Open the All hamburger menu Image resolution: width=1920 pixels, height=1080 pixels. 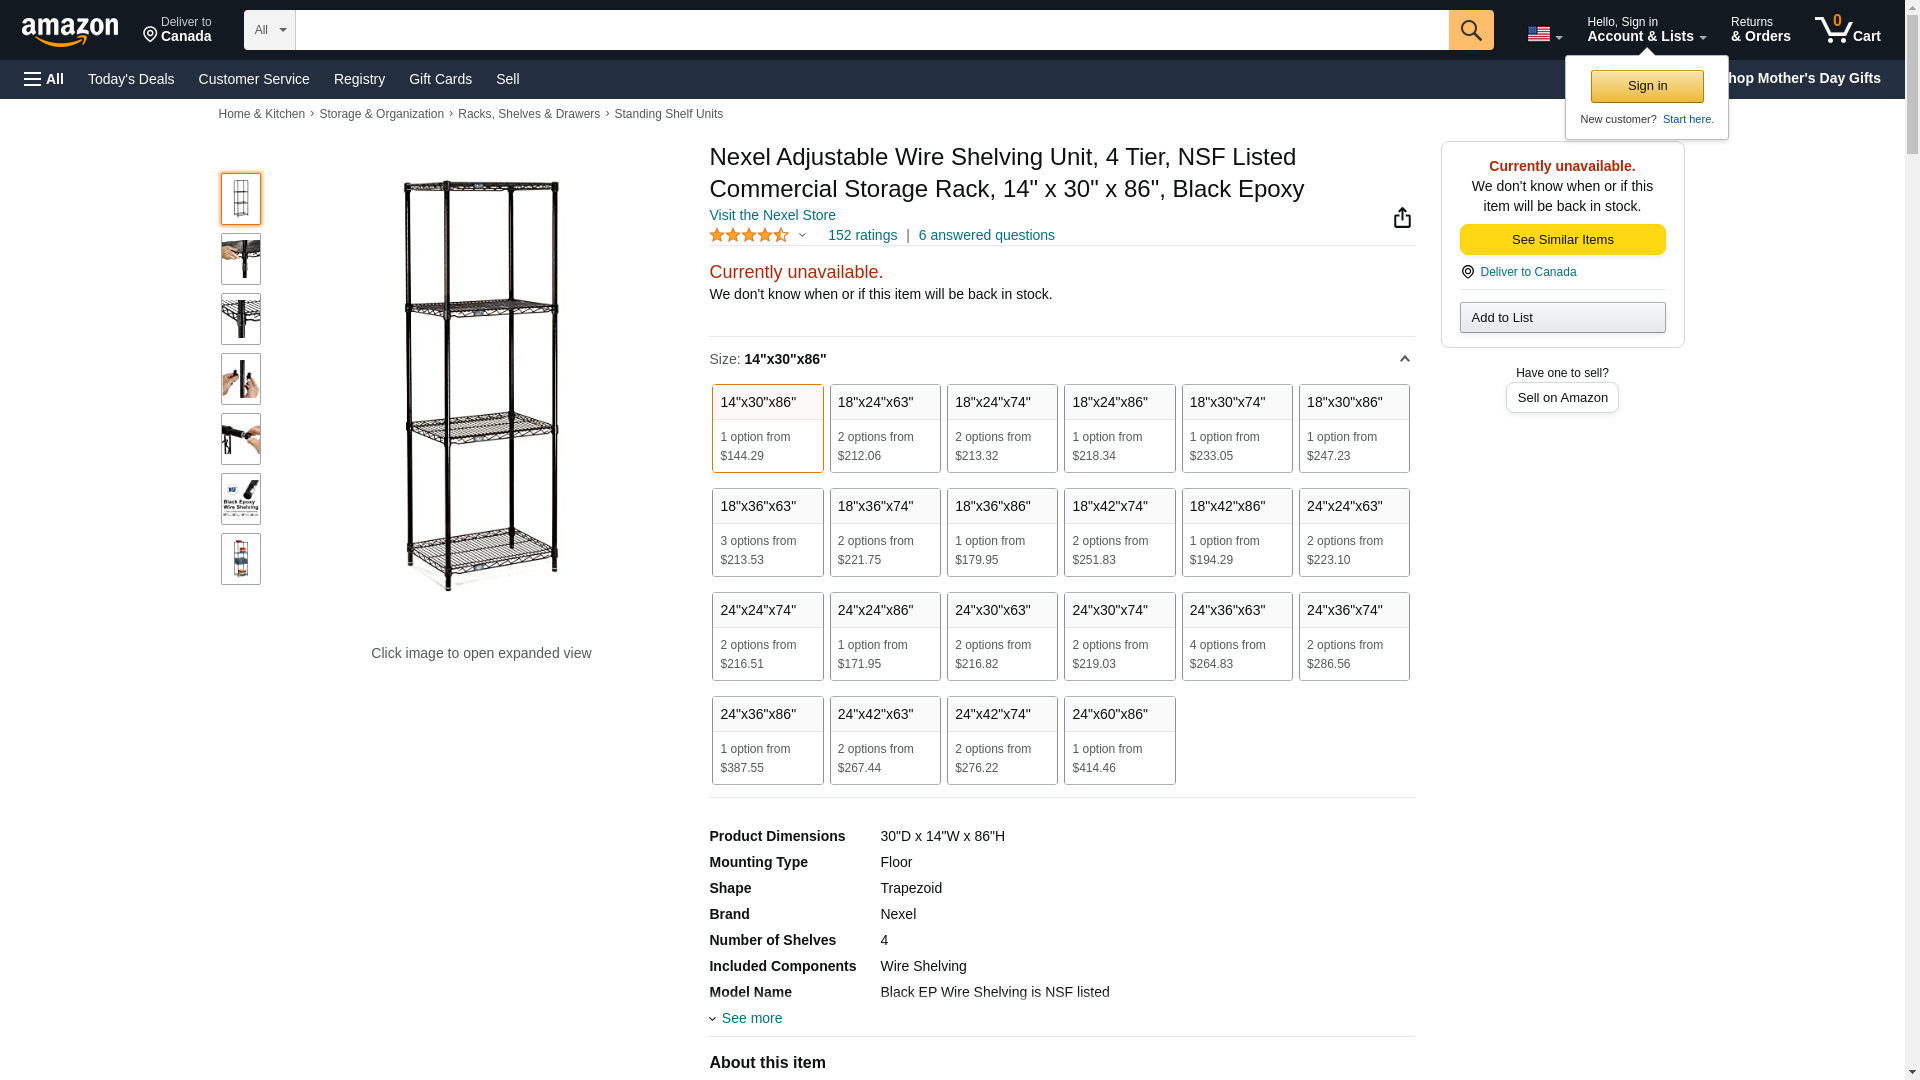pyautogui.click(x=44, y=79)
